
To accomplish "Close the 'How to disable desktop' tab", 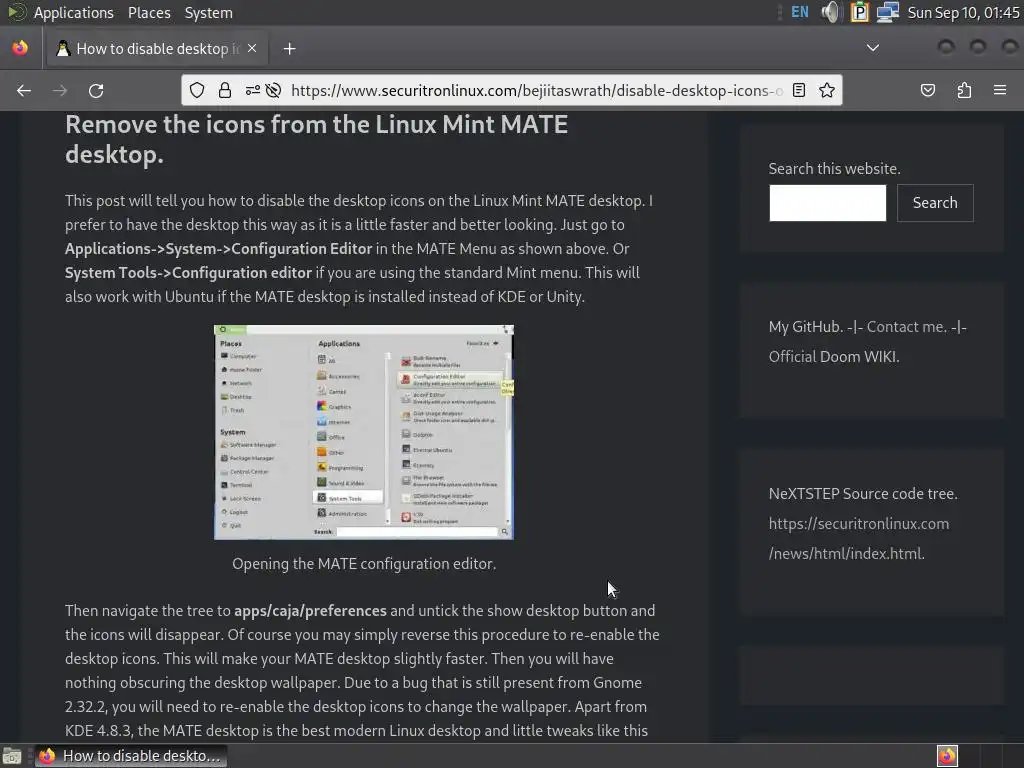I will point(252,48).
